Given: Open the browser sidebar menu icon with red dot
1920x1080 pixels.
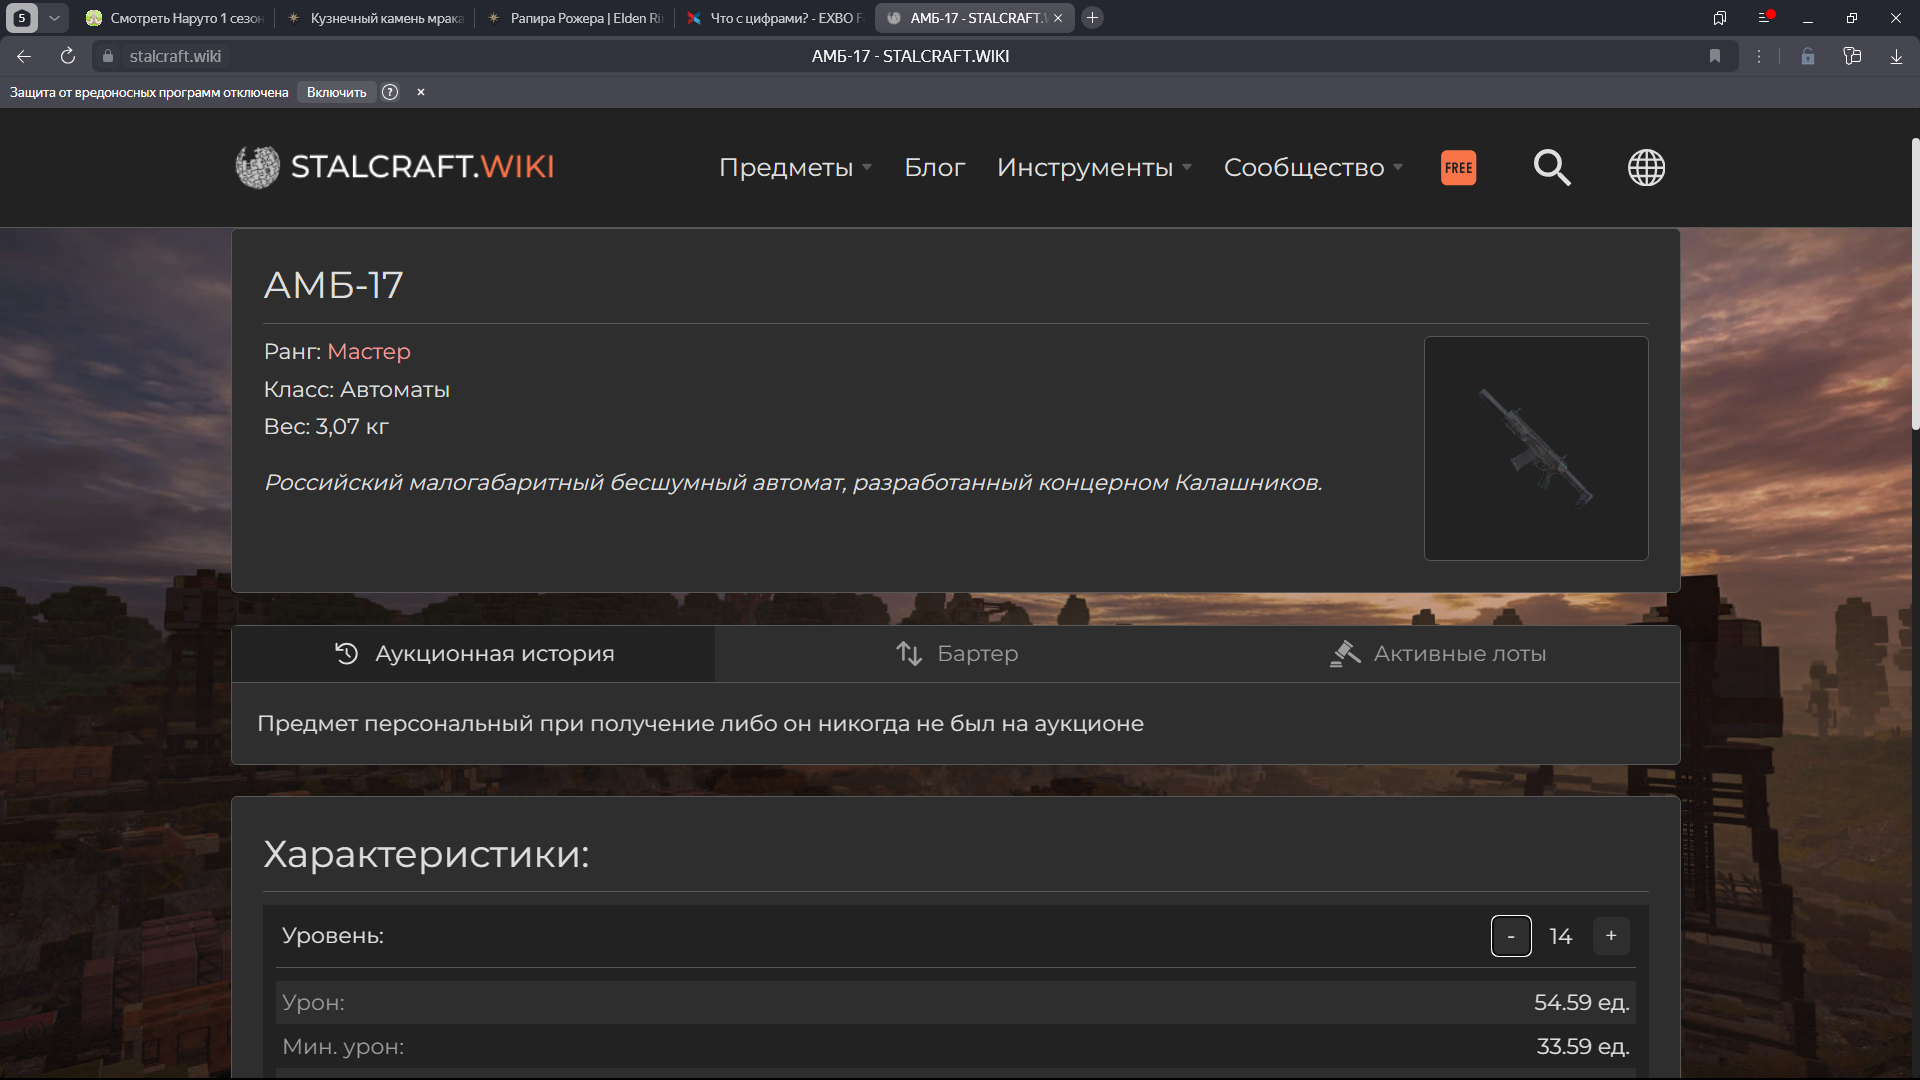Looking at the screenshot, I should pyautogui.click(x=1764, y=18).
